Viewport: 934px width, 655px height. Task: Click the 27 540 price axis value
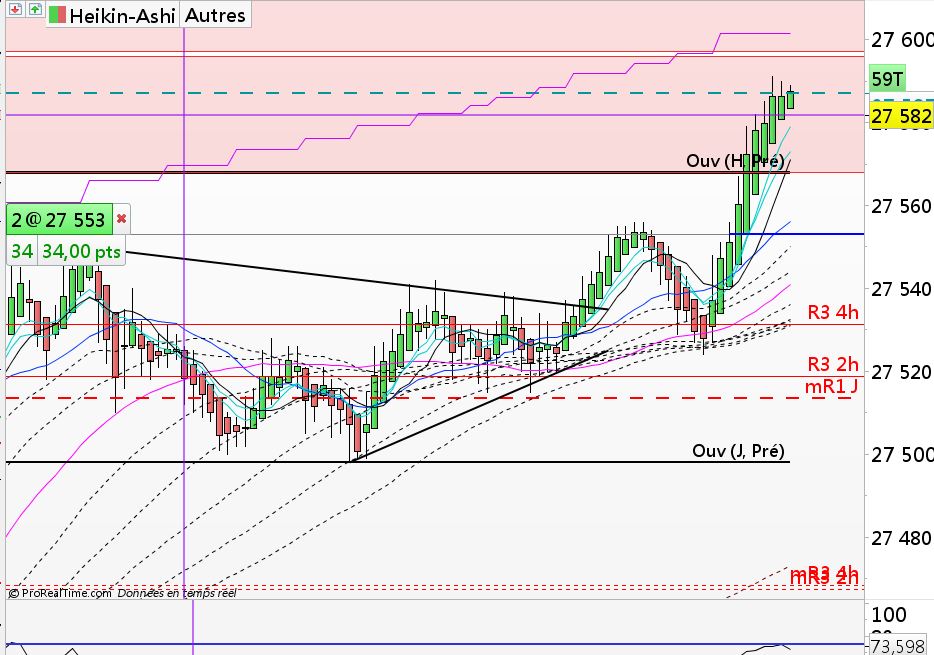coord(901,290)
